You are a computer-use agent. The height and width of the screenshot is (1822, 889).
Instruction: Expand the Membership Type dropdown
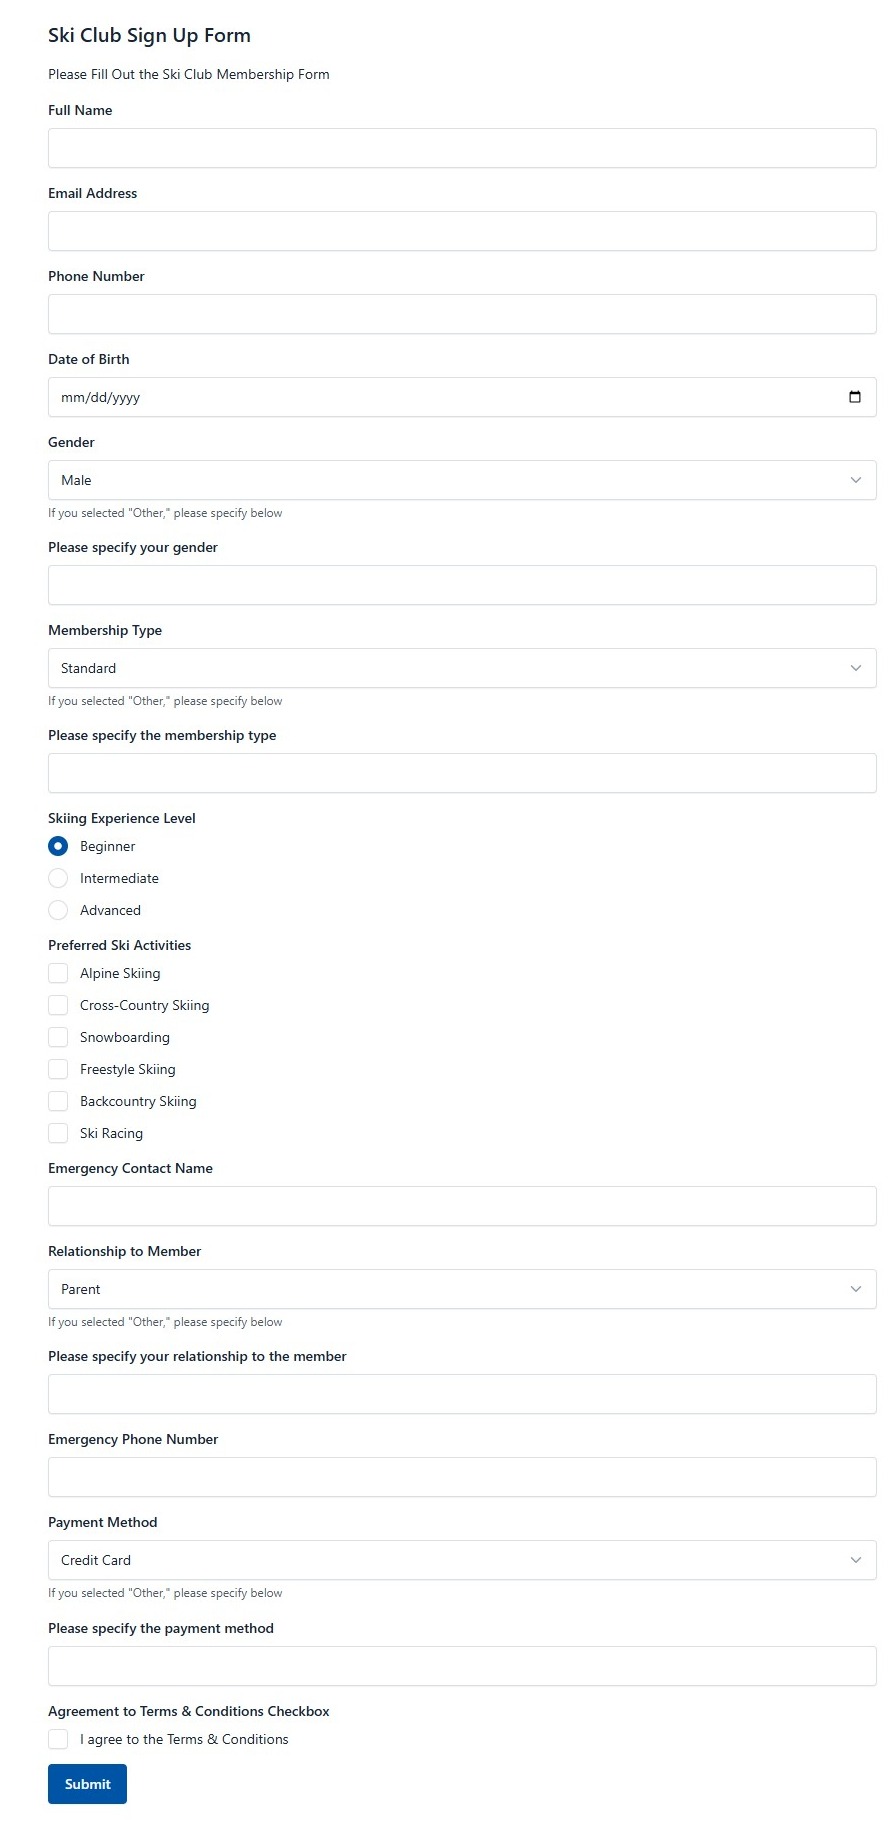click(462, 668)
